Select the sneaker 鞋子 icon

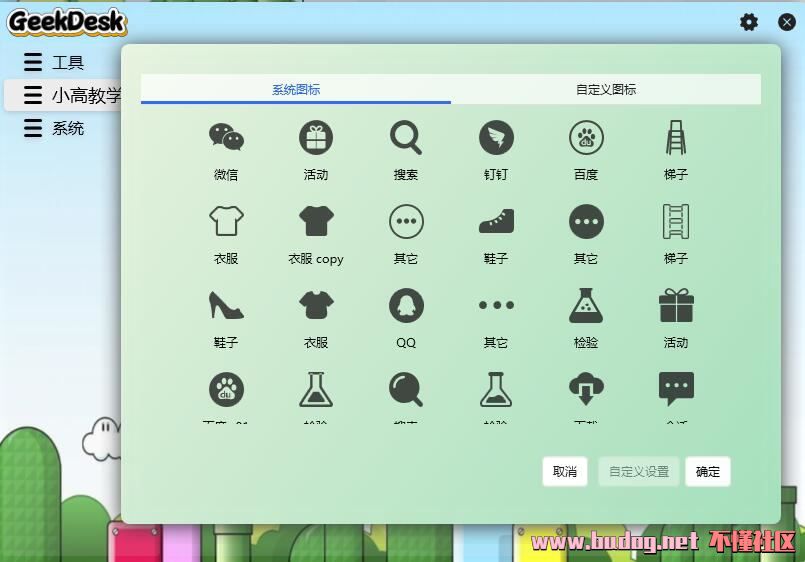point(496,221)
